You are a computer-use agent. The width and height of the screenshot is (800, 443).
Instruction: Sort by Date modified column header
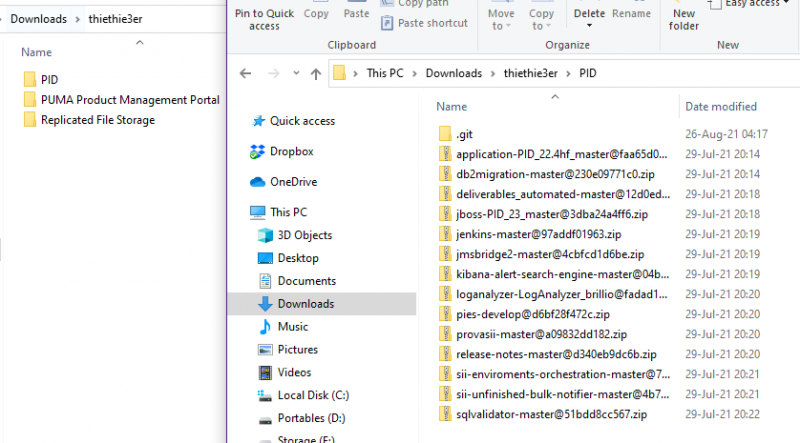[720, 106]
